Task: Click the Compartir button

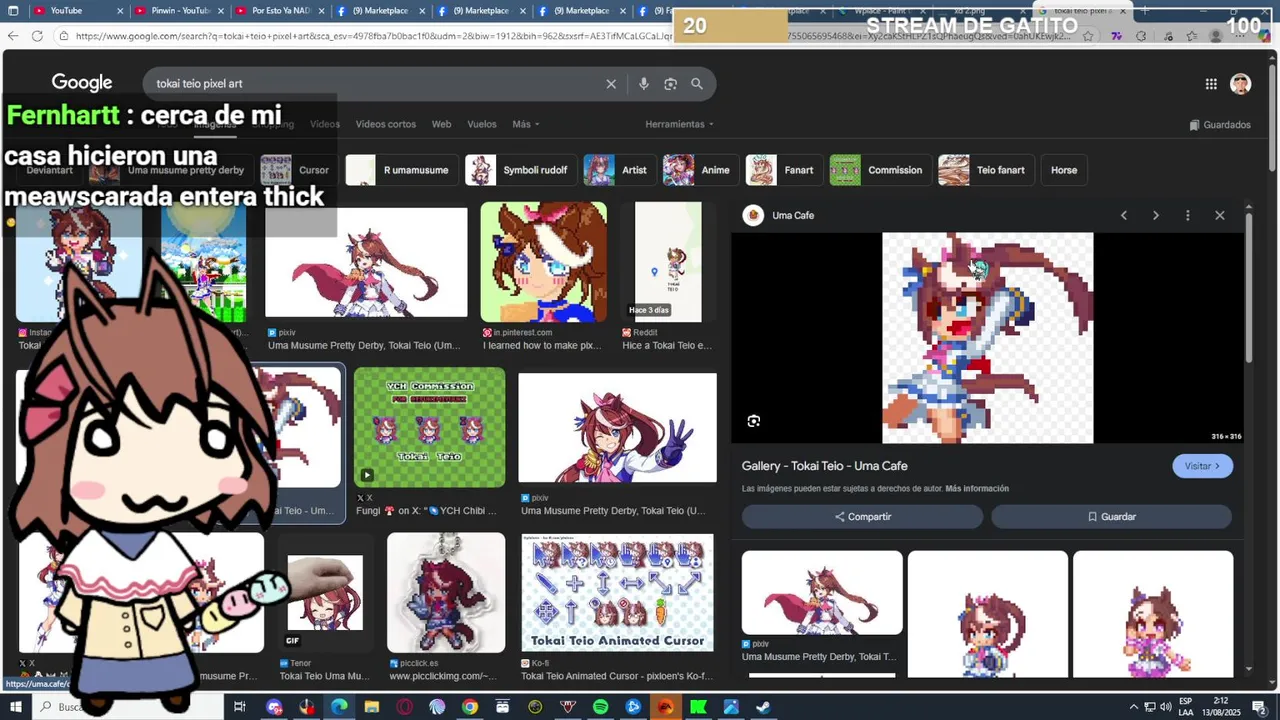Action: (863, 517)
